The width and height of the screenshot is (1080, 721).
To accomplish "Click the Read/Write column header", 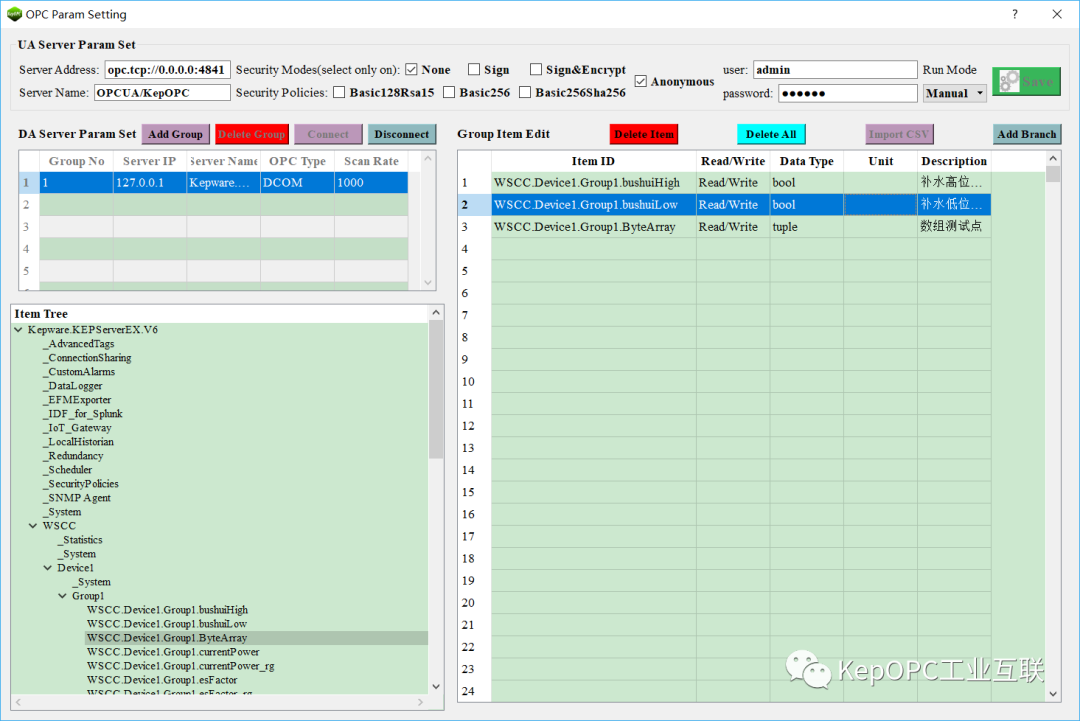I will pos(733,161).
